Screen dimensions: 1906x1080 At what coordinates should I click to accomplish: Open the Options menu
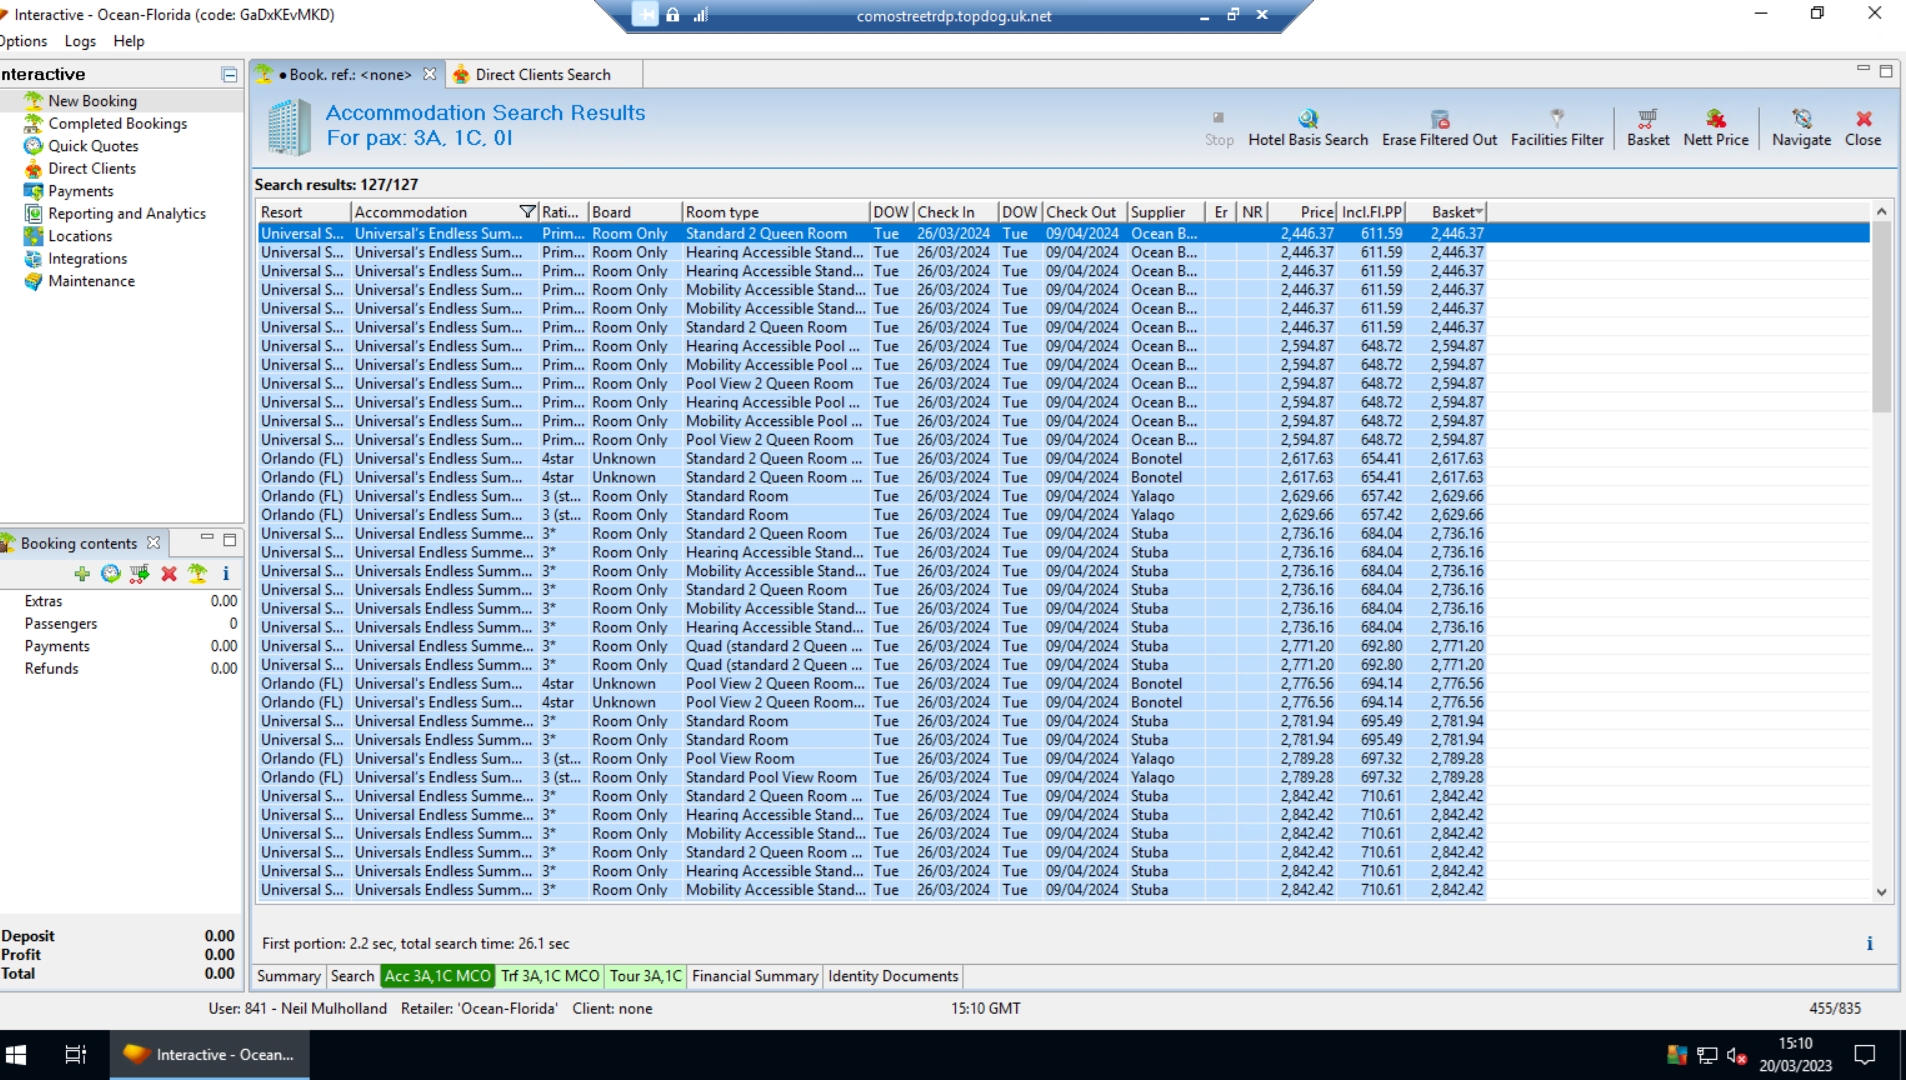24,41
